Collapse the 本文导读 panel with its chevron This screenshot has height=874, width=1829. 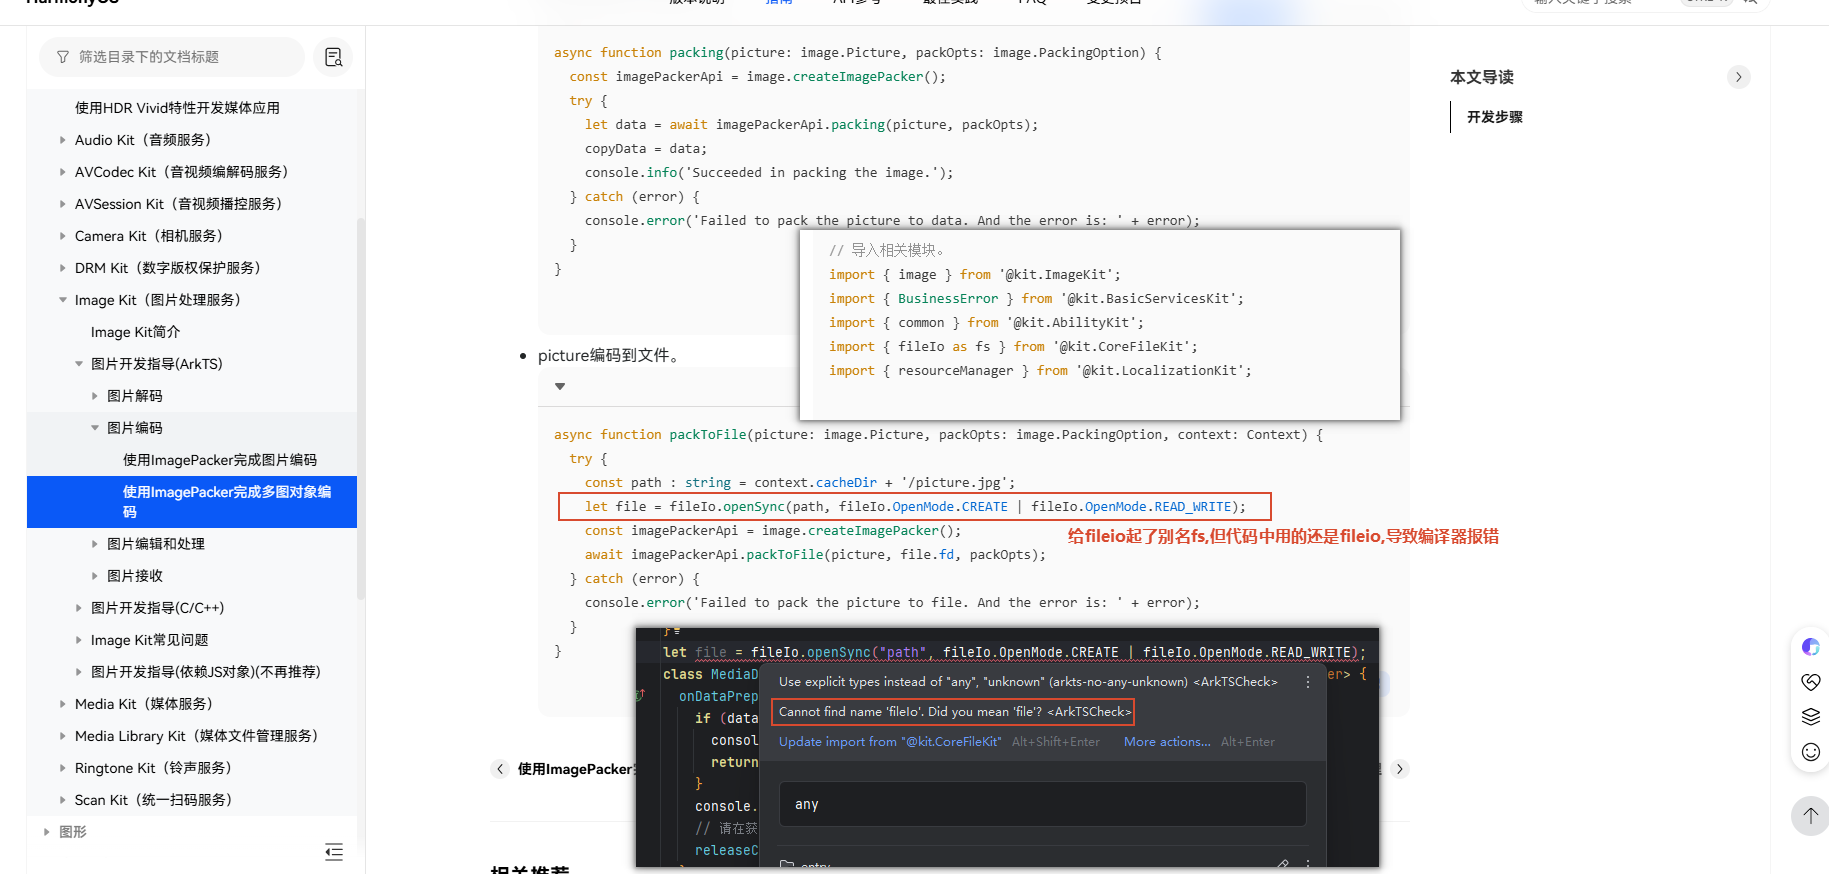(x=1739, y=77)
